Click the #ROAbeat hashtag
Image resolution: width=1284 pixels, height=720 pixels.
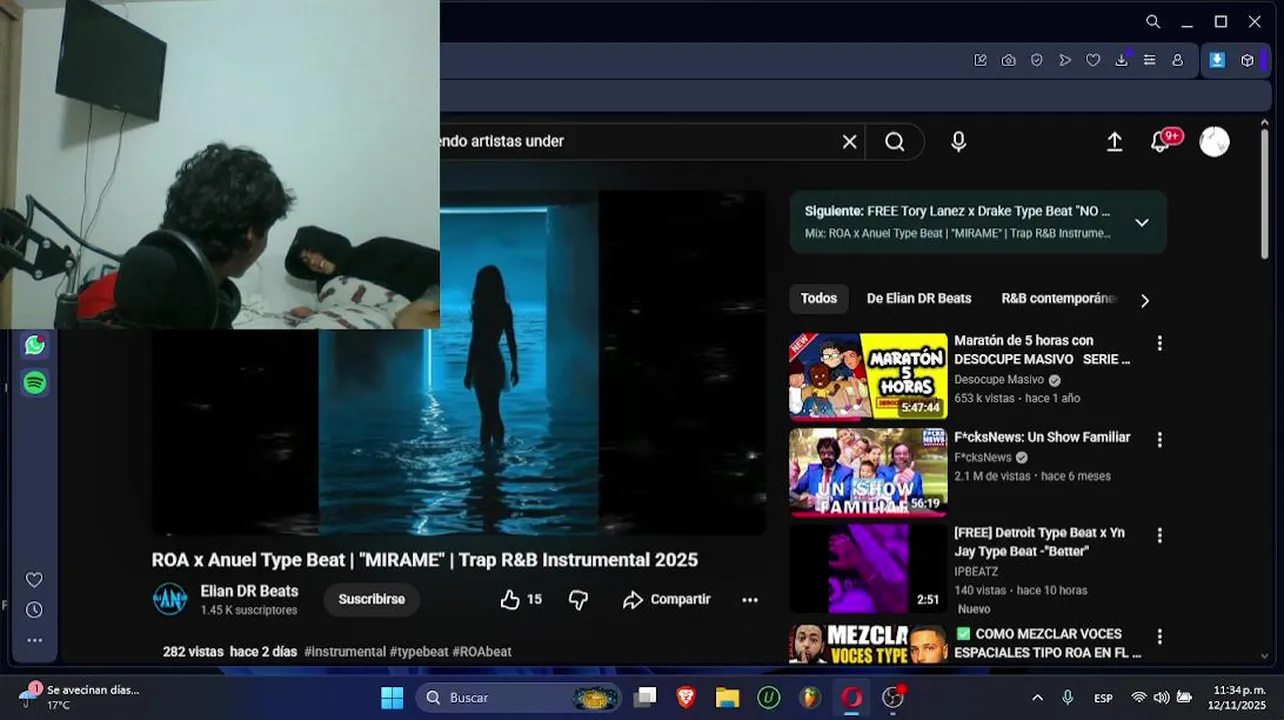tap(482, 651)
